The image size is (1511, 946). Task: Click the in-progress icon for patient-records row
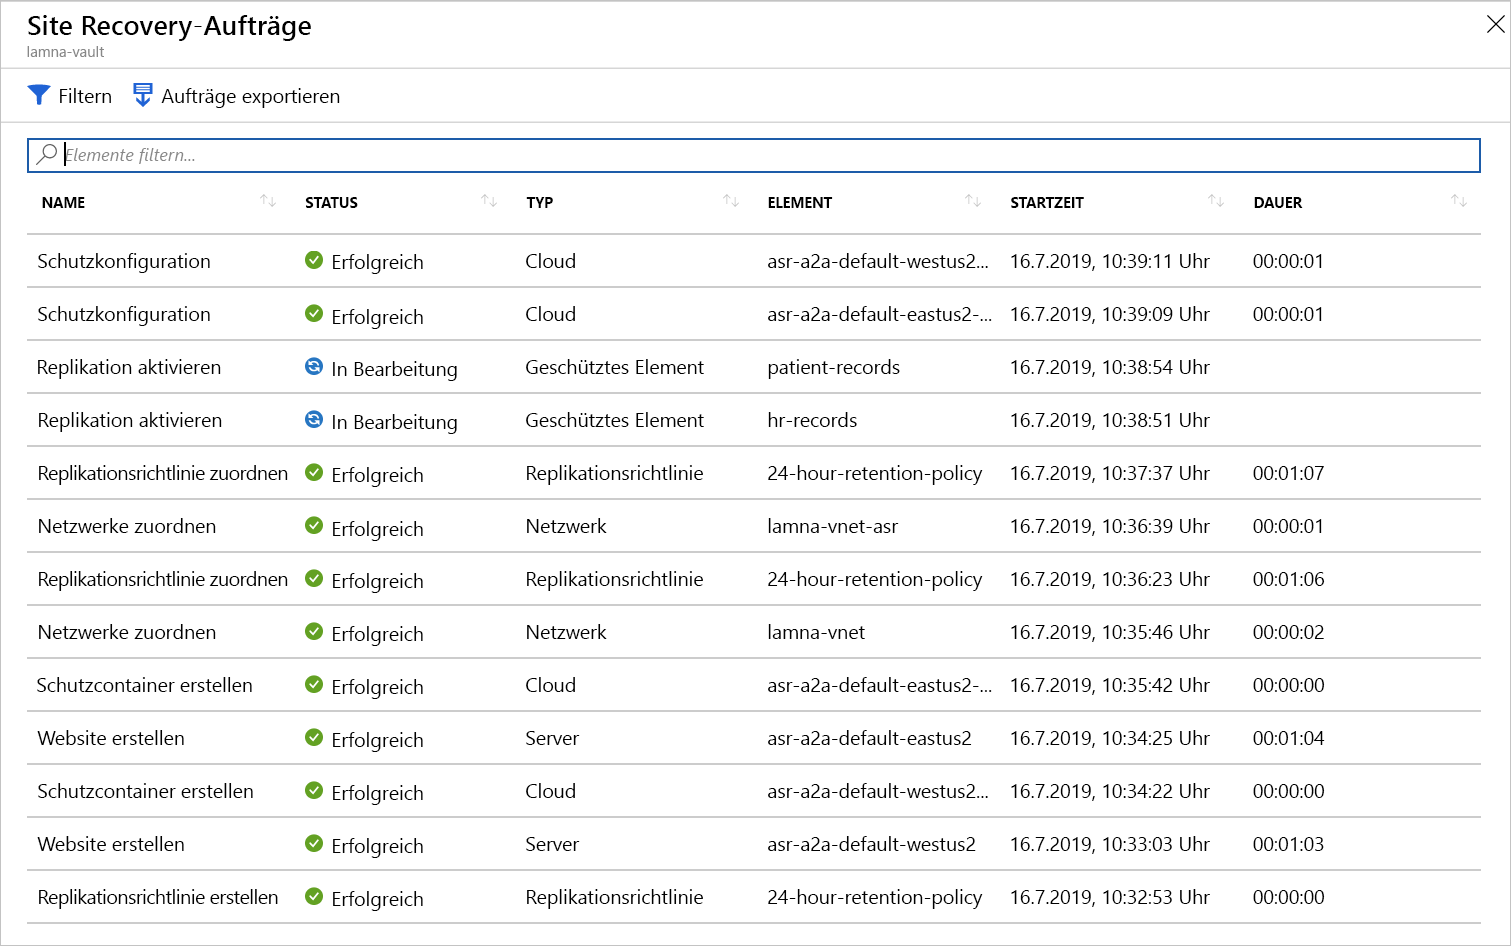pos(314,366)
